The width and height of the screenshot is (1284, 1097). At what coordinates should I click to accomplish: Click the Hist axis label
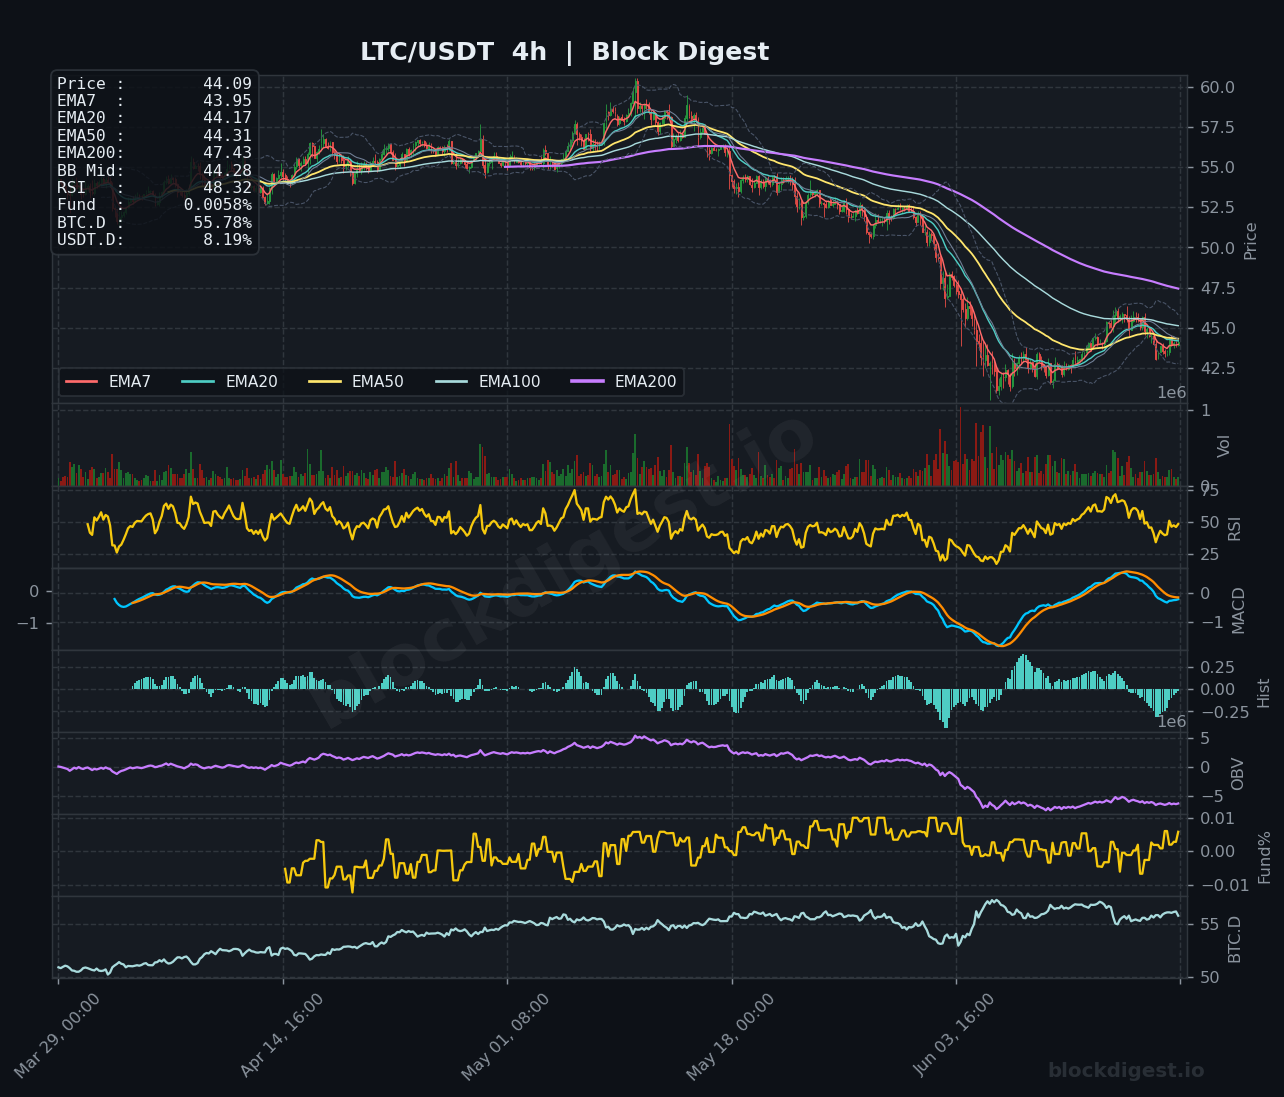tap(1264, 693)
